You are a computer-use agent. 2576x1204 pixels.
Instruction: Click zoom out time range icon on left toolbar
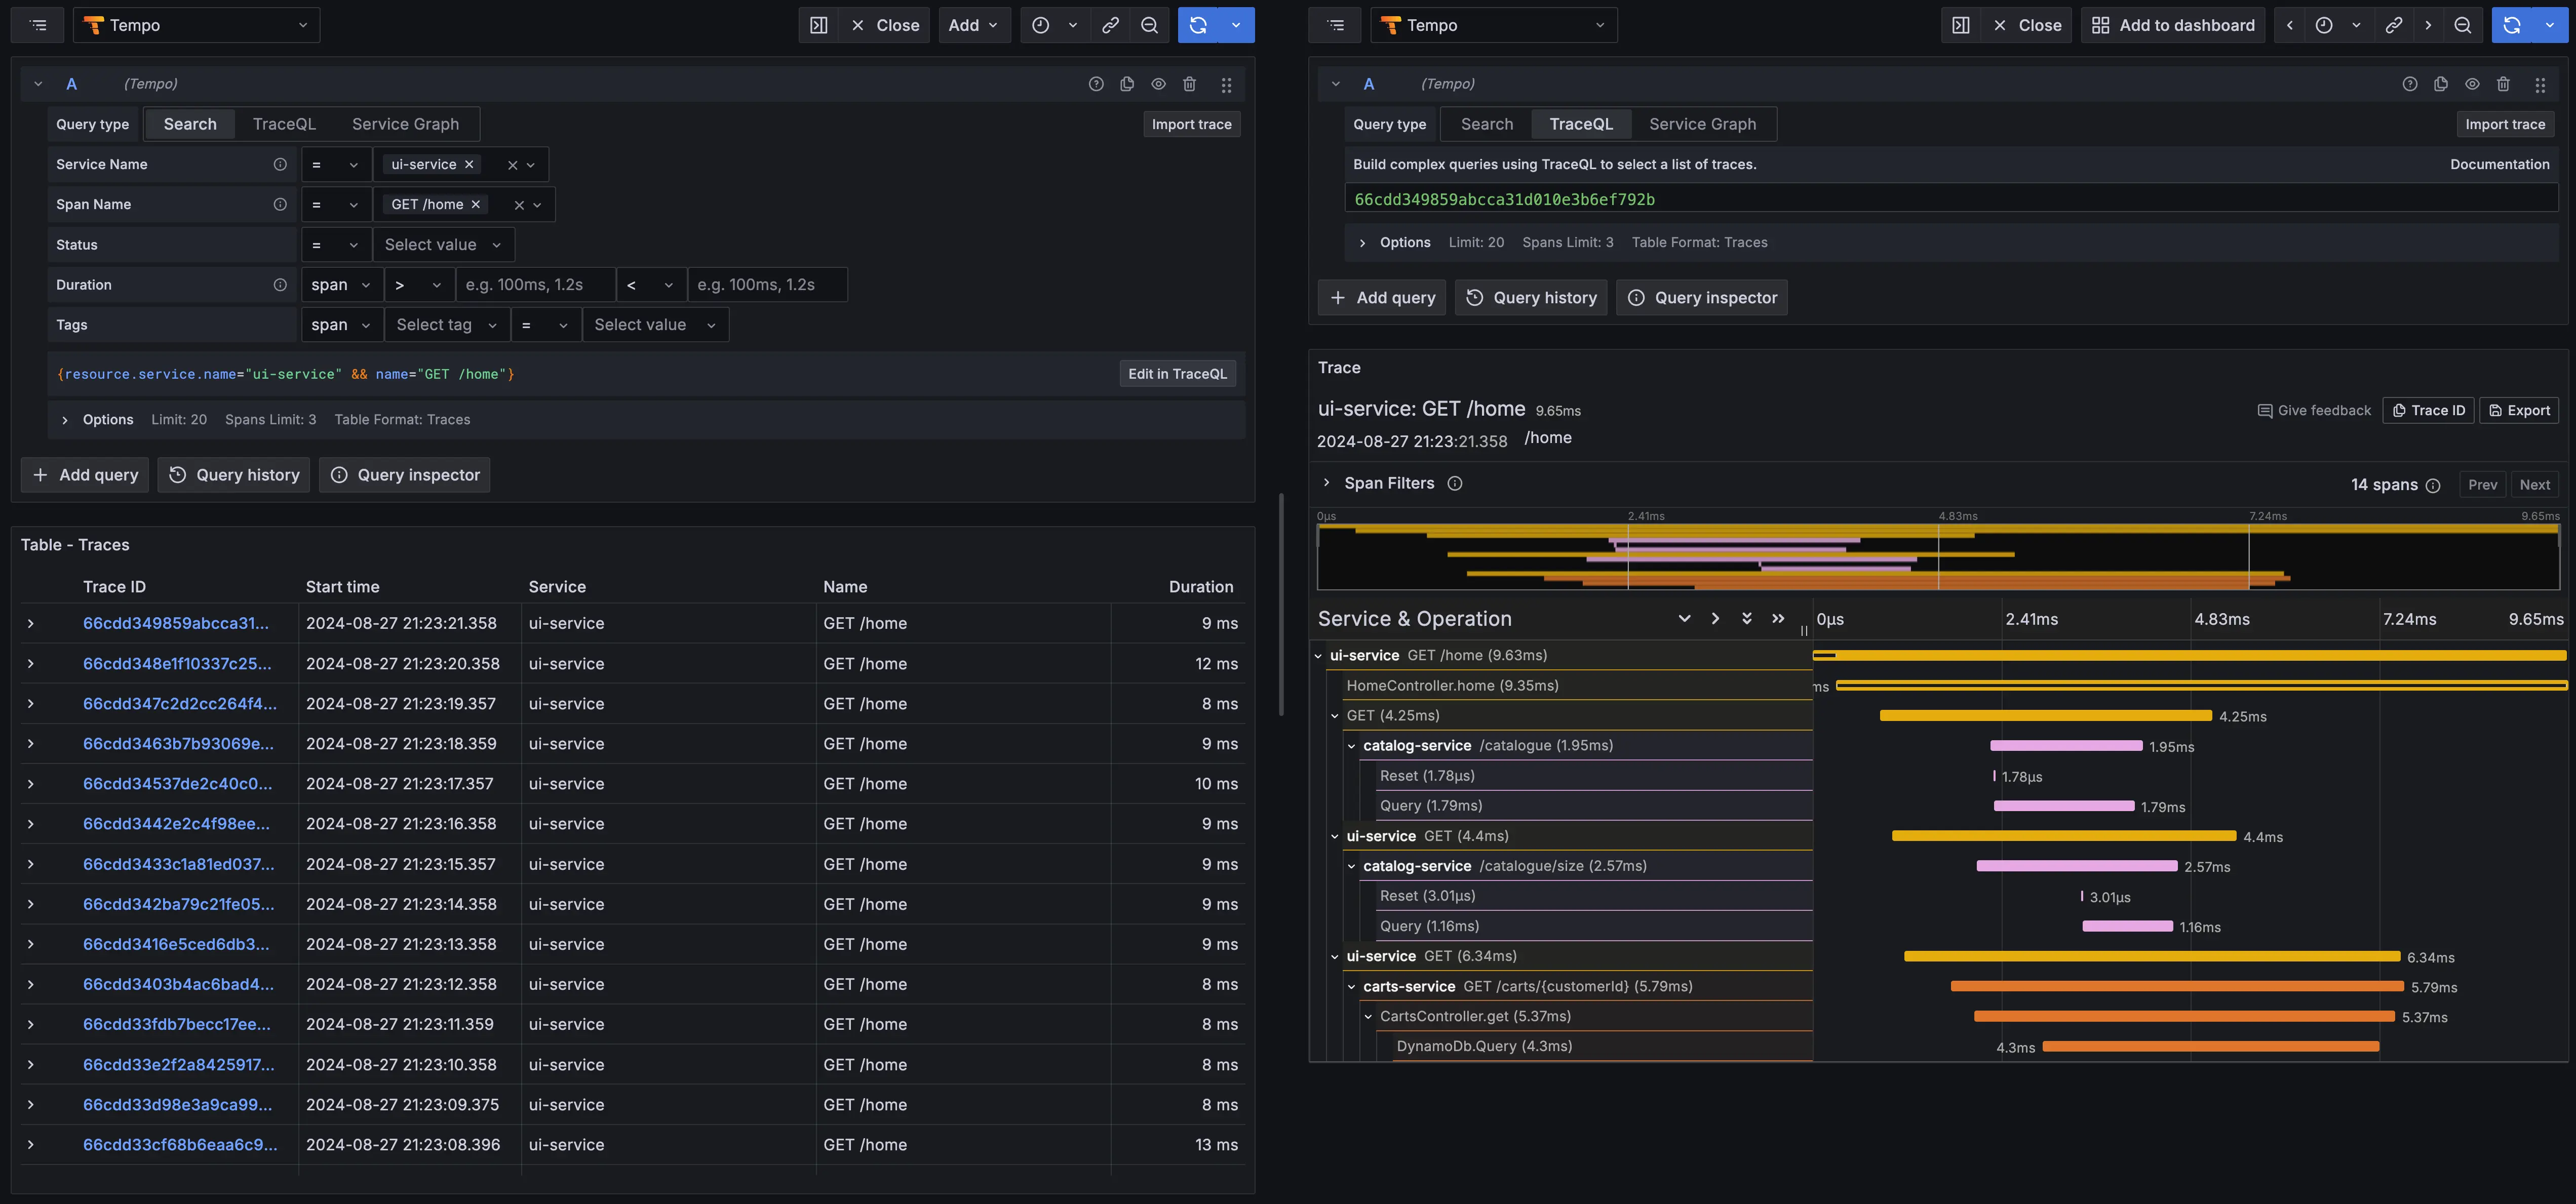click(x=1149, y=25)
